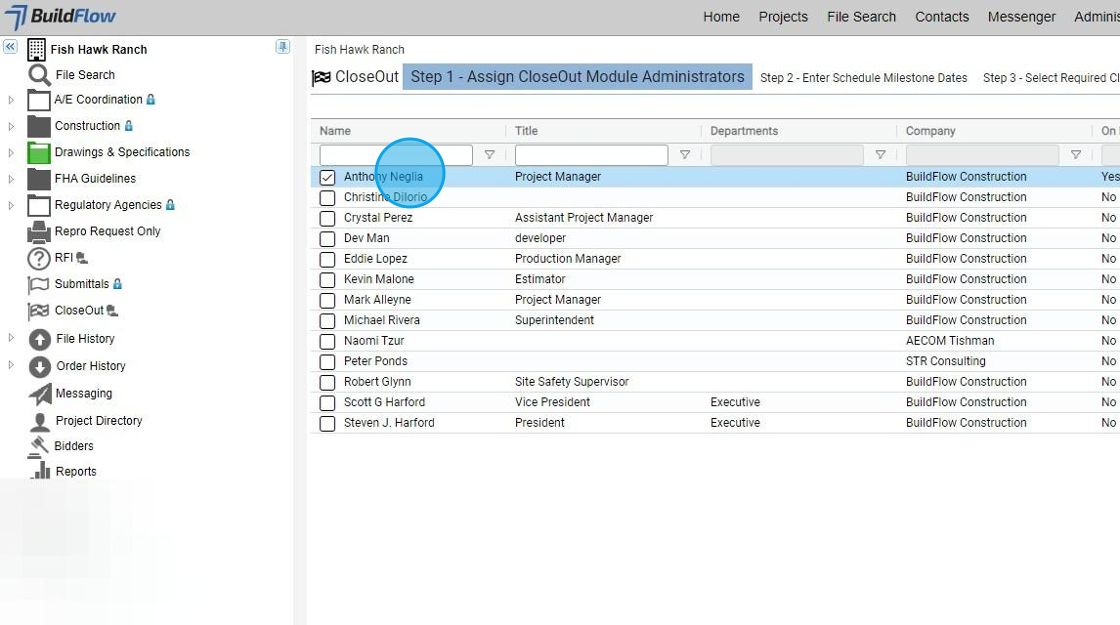Expand the Drawings & Specifications tree node
The height and width of the screenshot is (625, 1120).
(11, 153)
